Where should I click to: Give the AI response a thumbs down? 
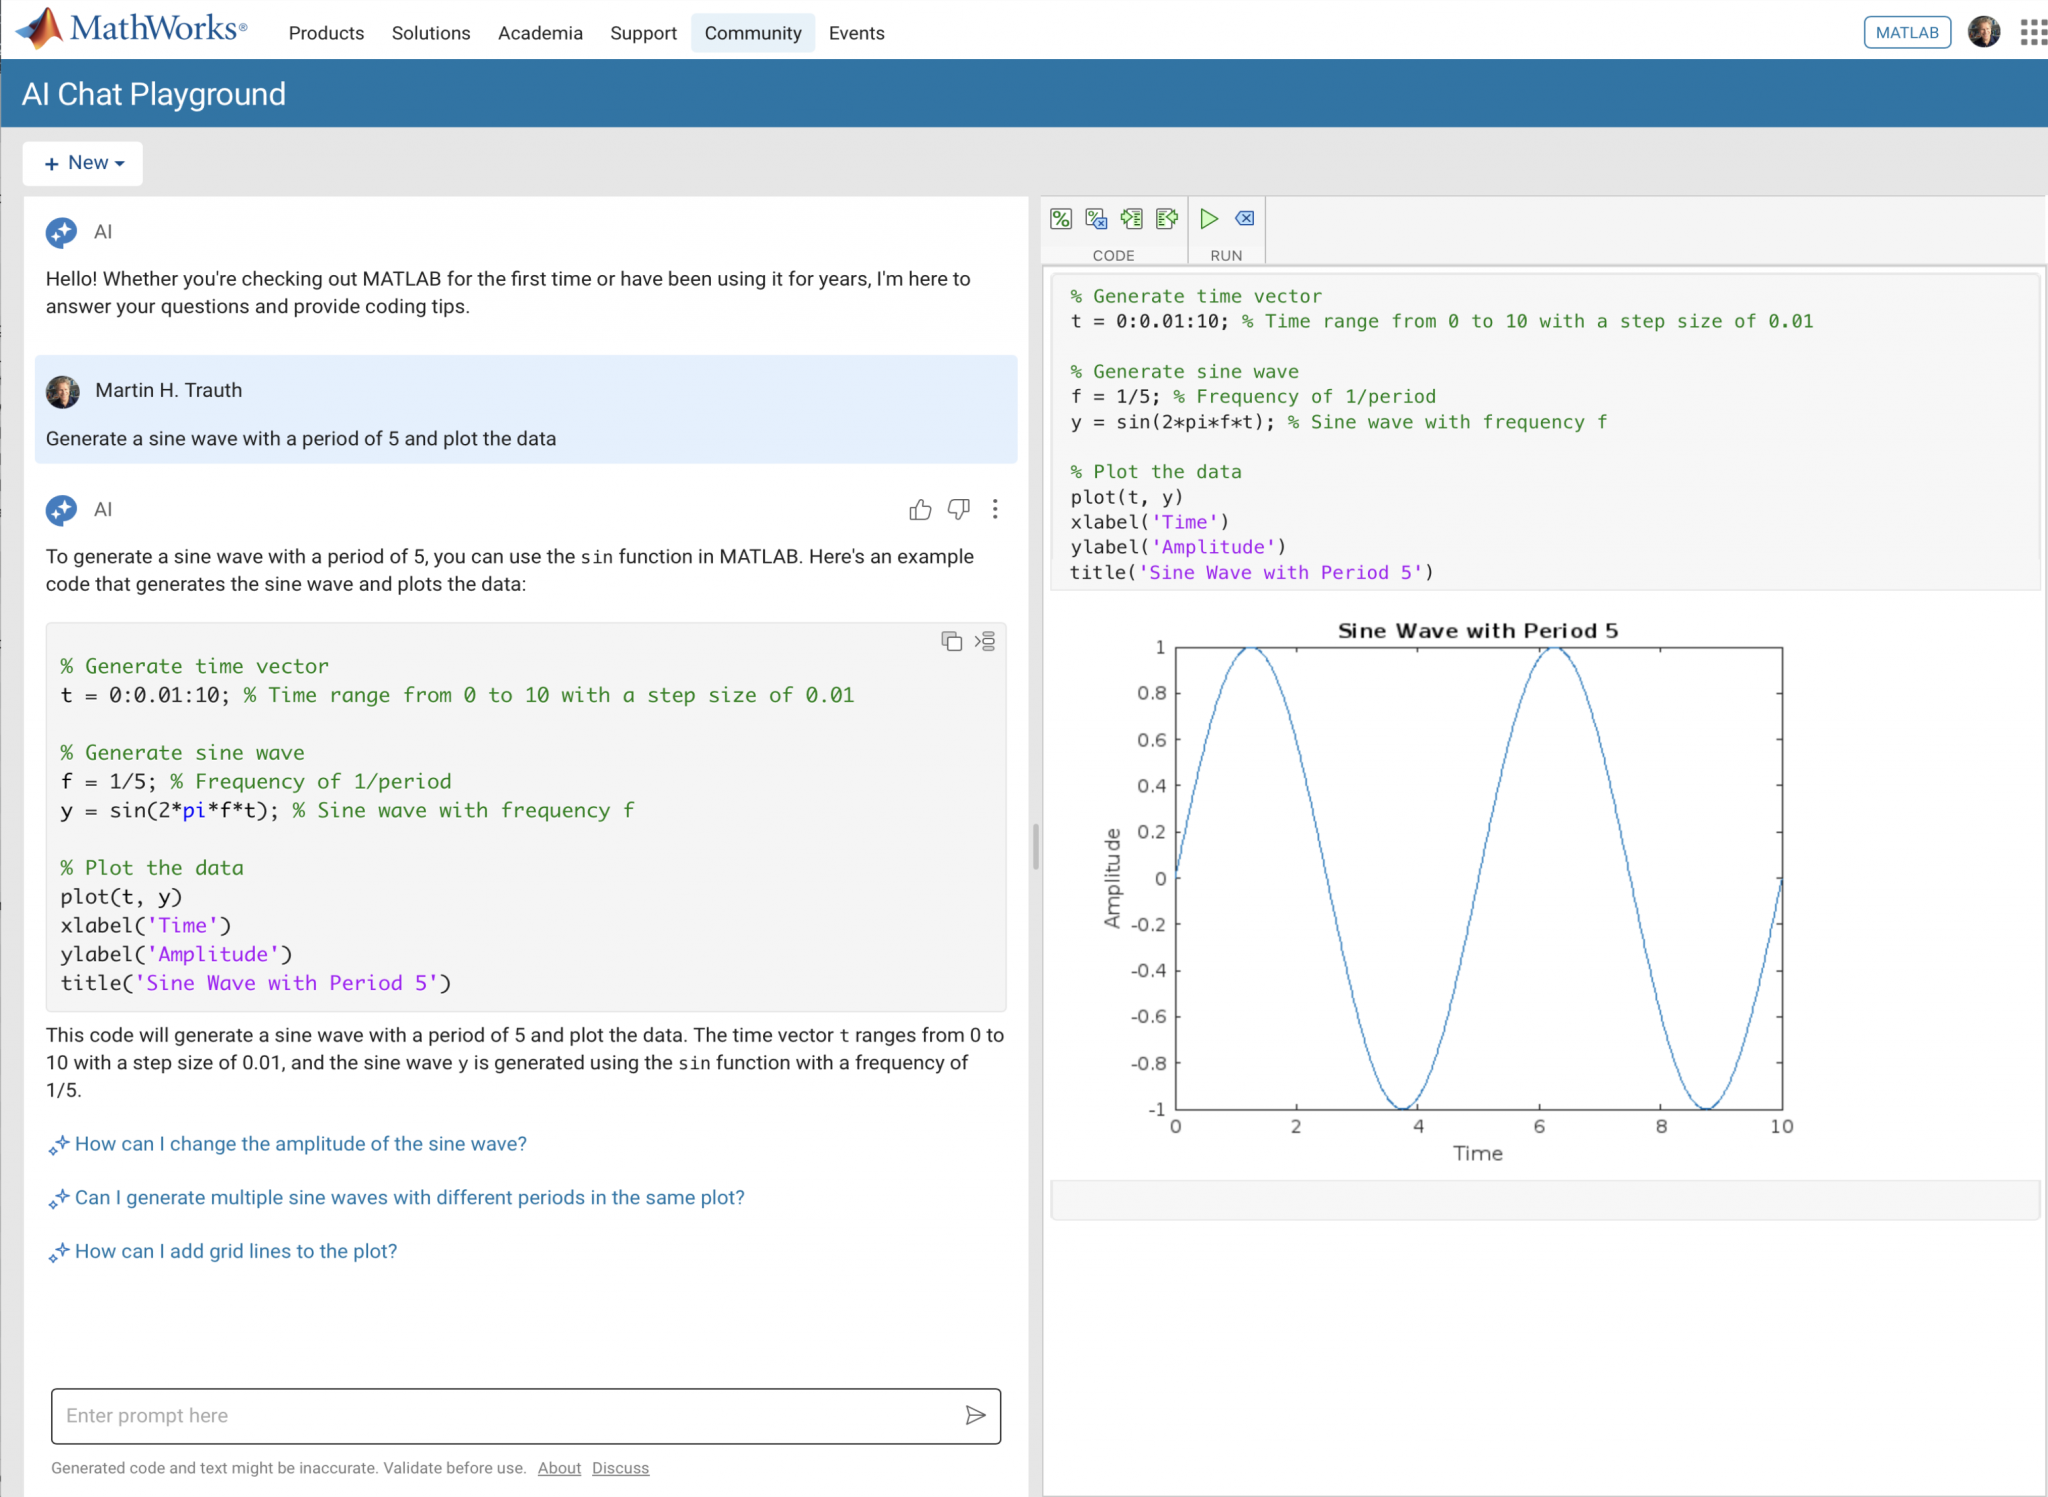point(958,510)
